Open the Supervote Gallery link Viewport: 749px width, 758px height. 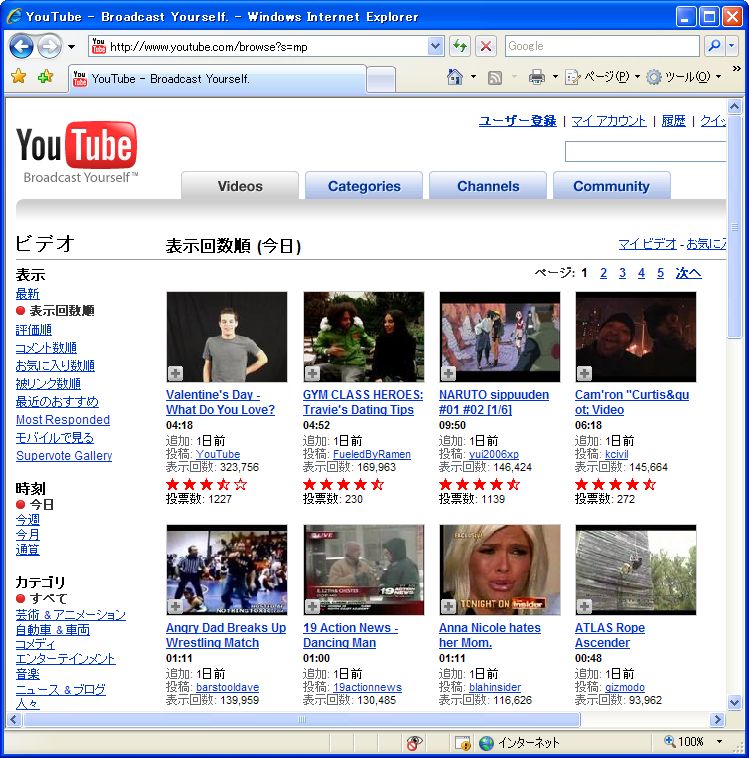pyautogui.click(x=64, y=455)
